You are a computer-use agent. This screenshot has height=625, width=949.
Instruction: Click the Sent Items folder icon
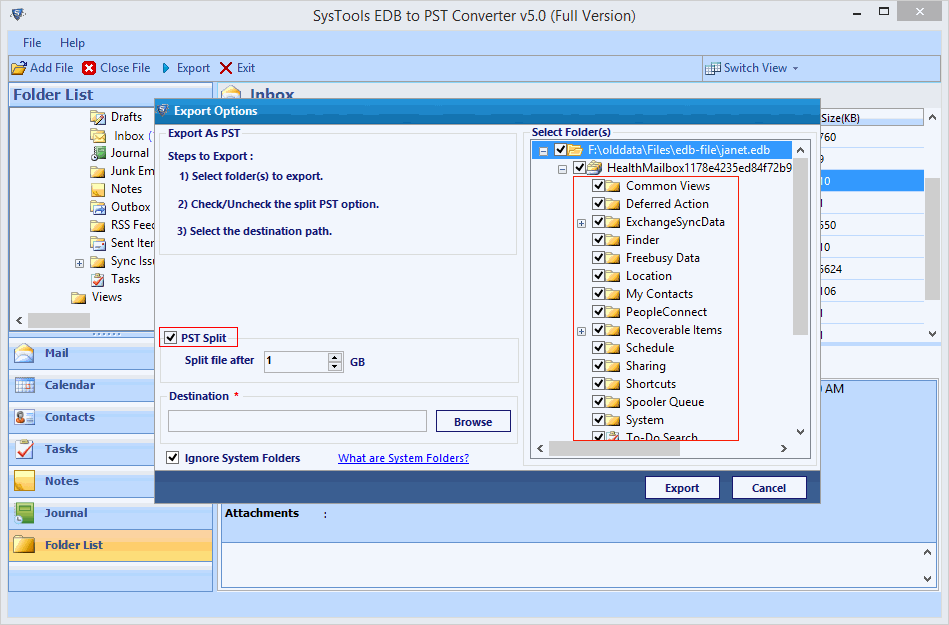tap(97, 243)
